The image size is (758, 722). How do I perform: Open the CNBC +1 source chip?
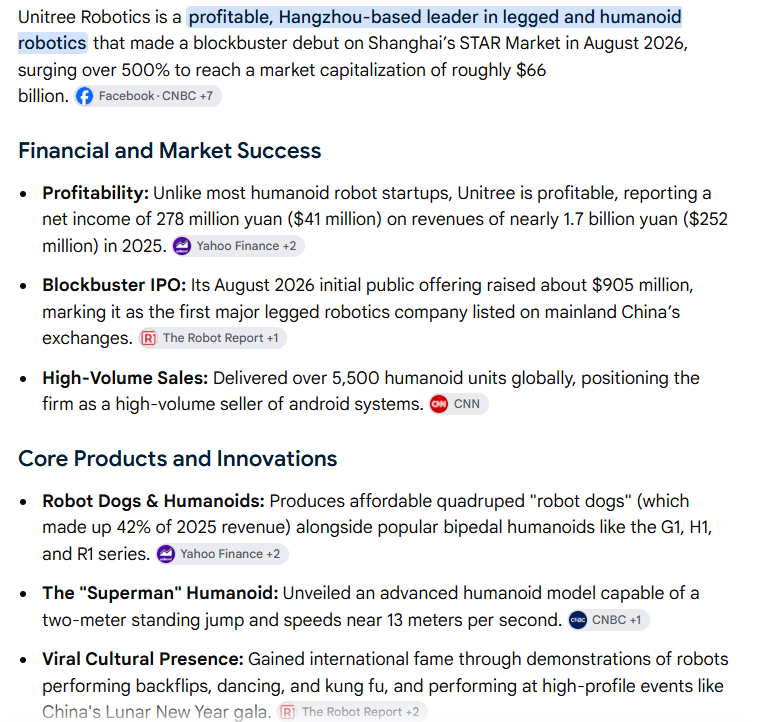click(x=608, y=620)
